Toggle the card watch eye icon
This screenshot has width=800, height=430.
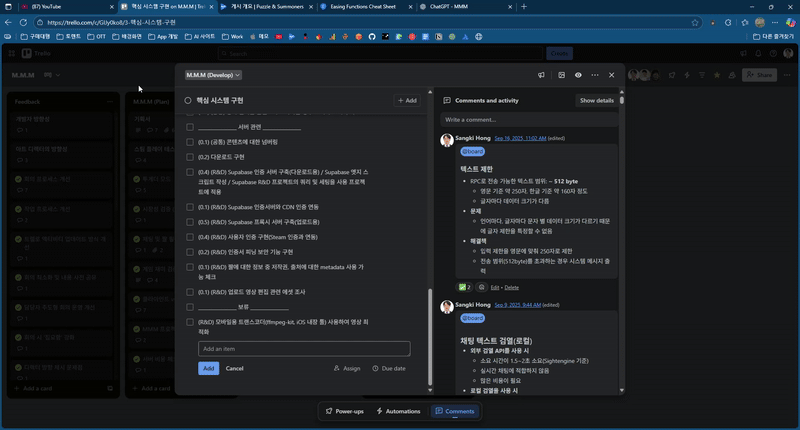click(x=578, y=75)
